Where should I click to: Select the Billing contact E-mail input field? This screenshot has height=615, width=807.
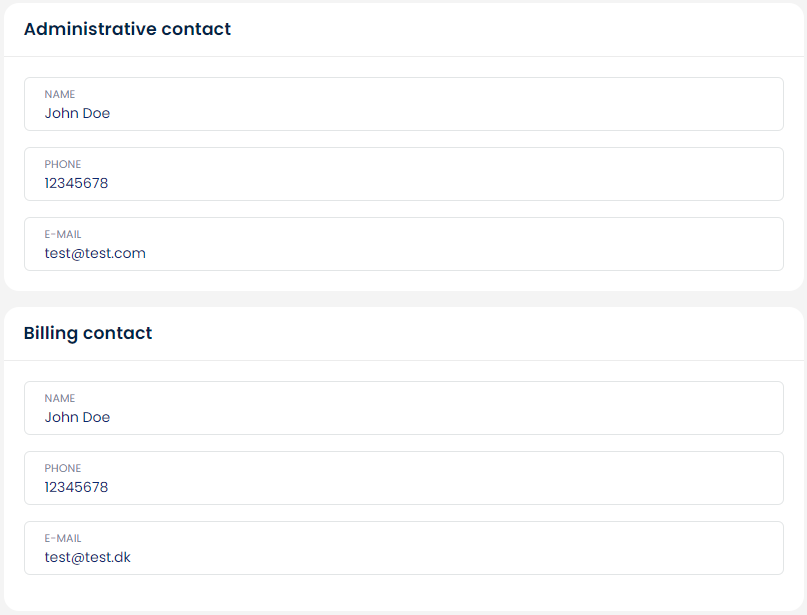(403, 548)
